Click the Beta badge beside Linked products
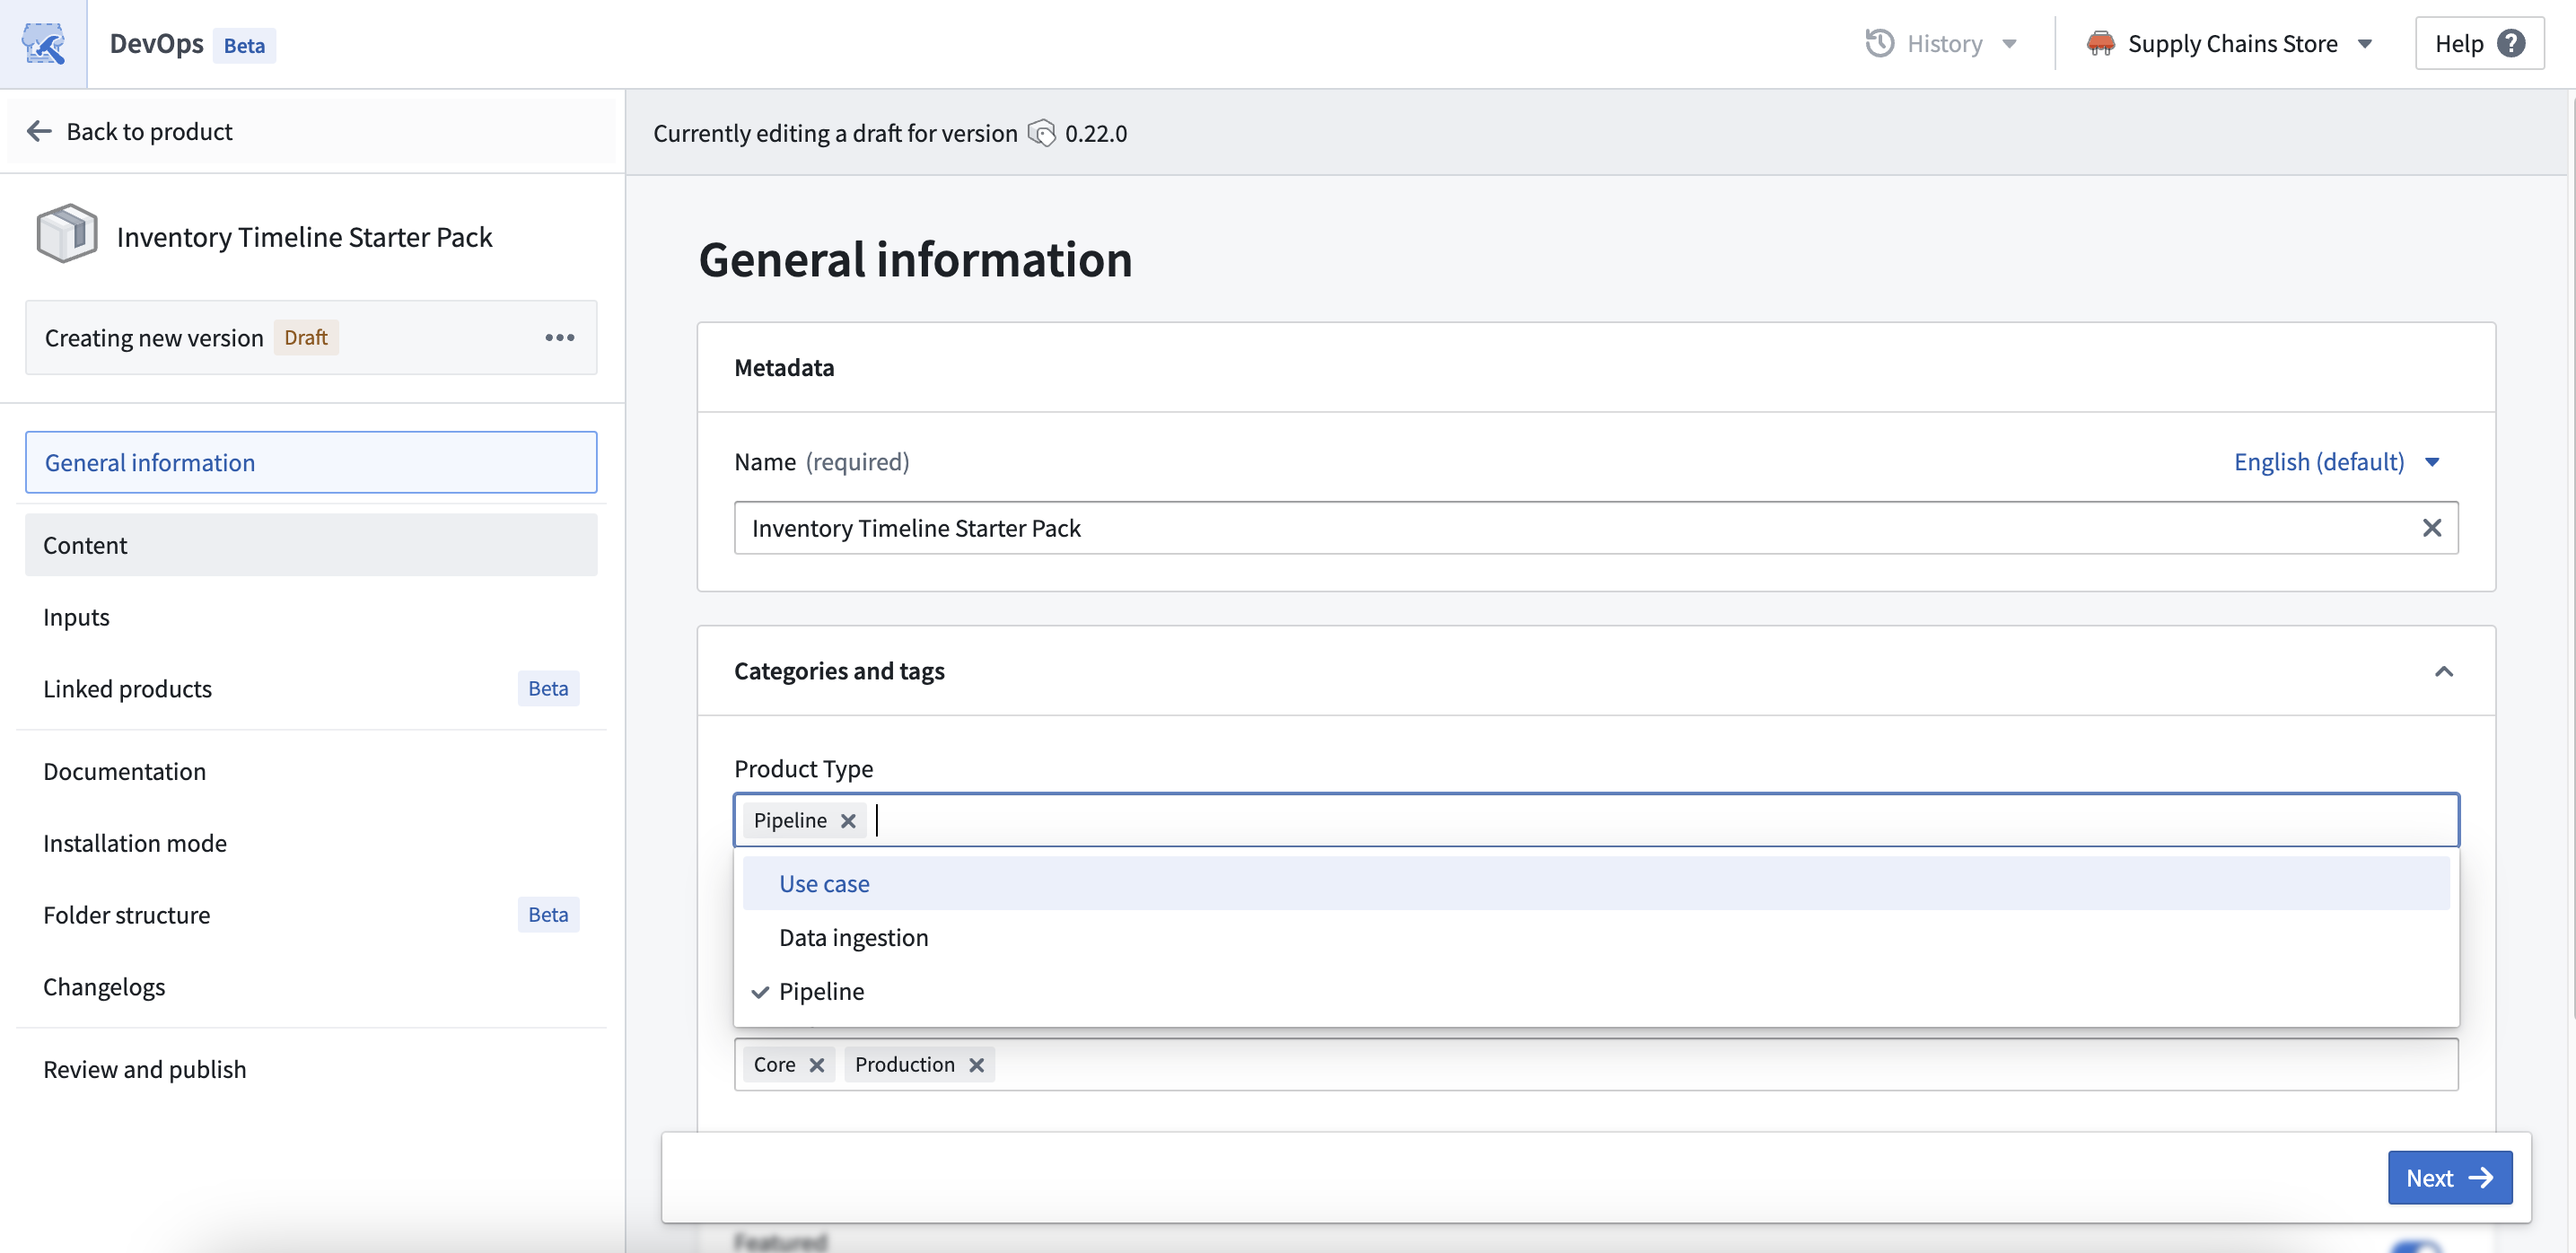Screen dimensions: 2576x1253 548,689
